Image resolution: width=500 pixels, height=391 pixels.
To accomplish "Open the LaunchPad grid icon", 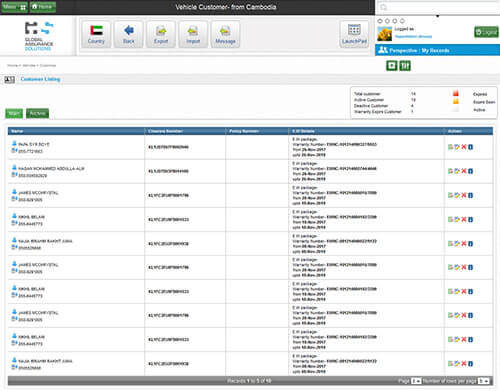I will tap(354, 34).
